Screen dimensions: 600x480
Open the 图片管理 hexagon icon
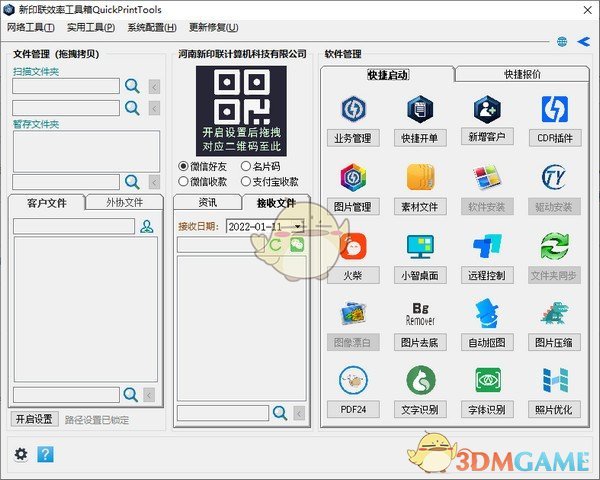353,177
